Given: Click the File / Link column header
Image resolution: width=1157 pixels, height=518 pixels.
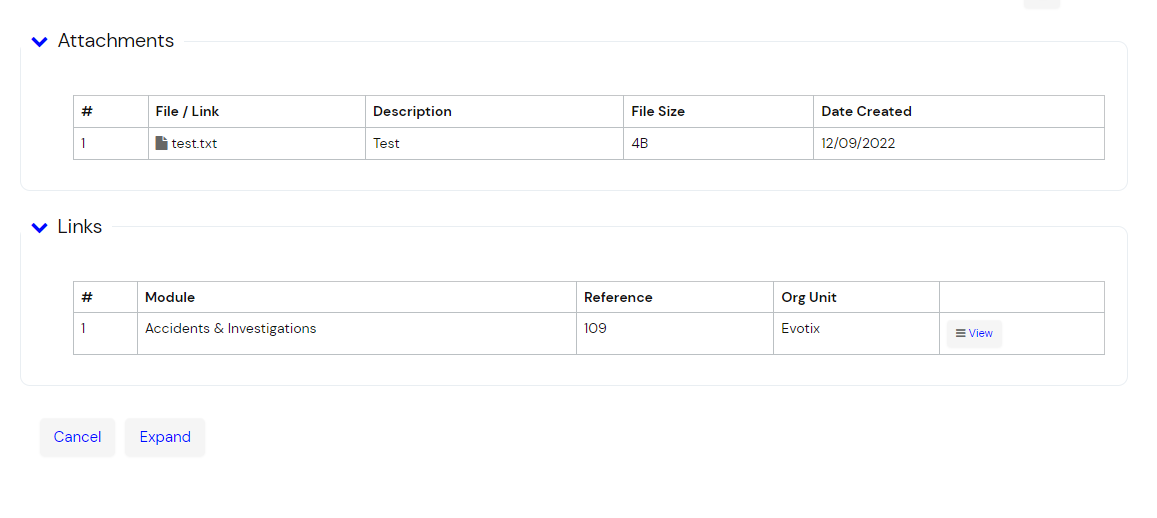Looking at the screenshot, I should (187, 111).
